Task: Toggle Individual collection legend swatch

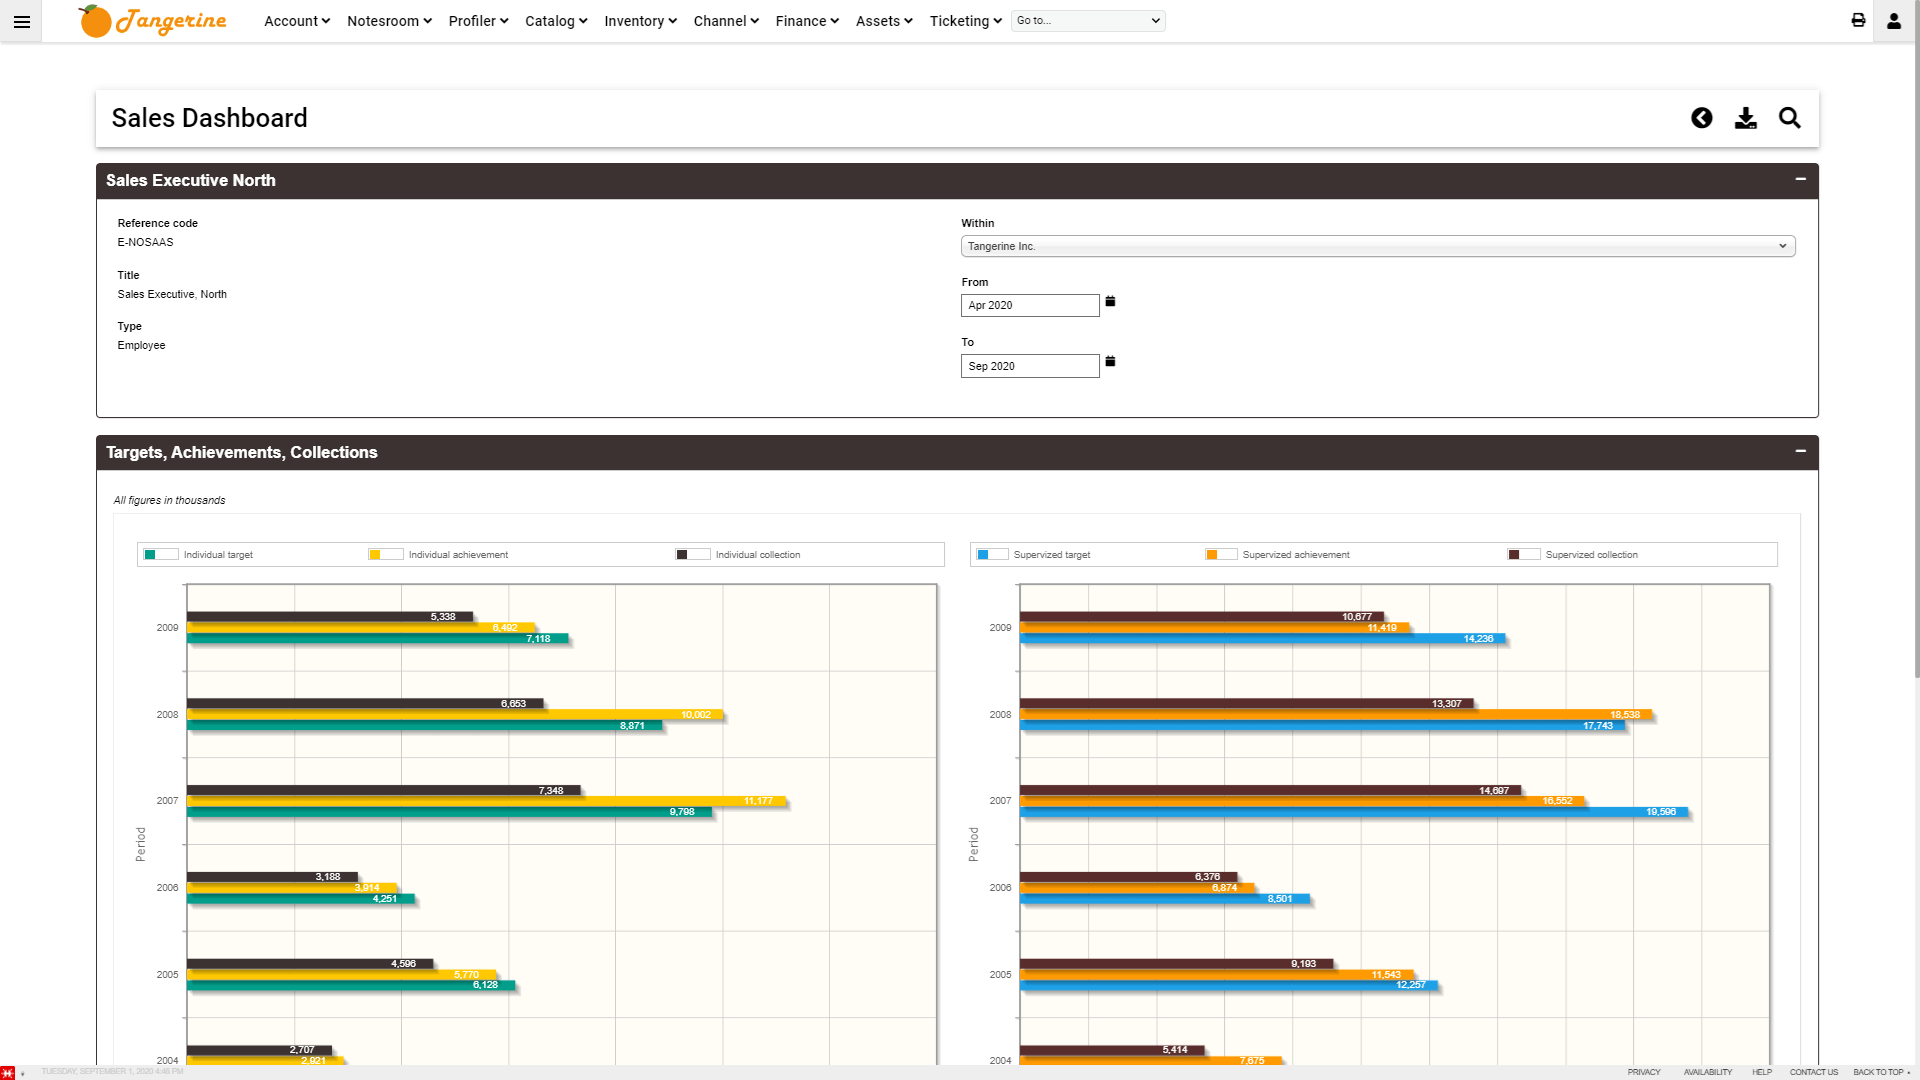Action: 693,555
